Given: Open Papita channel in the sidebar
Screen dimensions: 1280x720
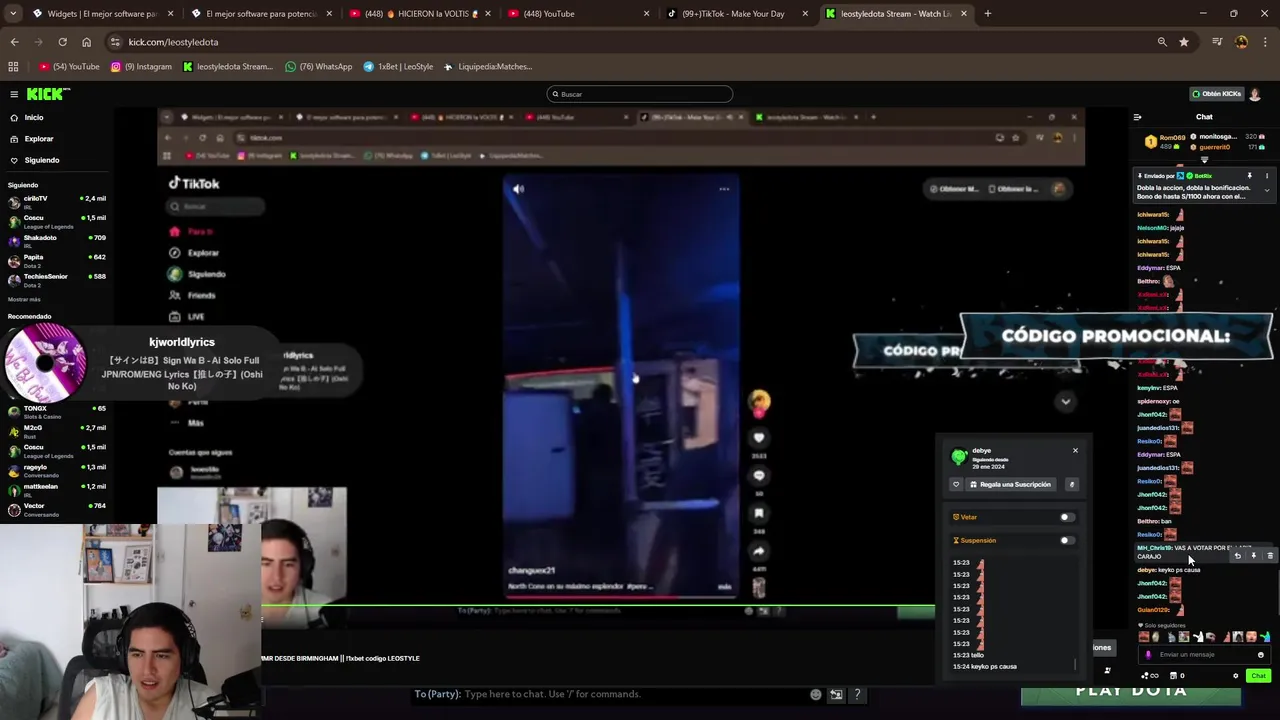Looking at the screenshot, I should click(57, 260).
